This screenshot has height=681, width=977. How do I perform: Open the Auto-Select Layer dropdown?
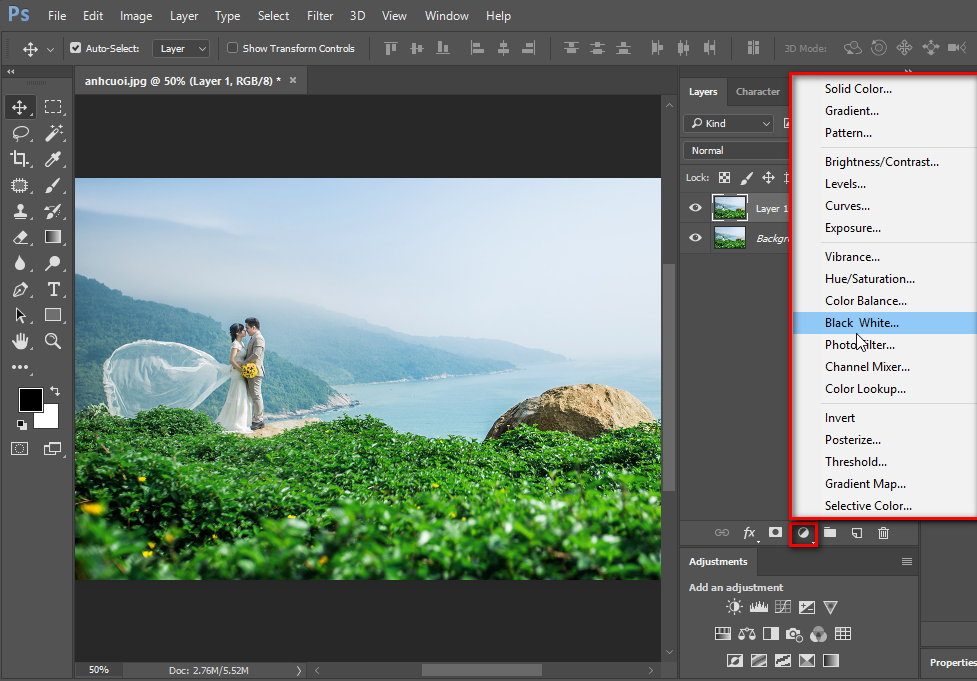coord(181,49)
